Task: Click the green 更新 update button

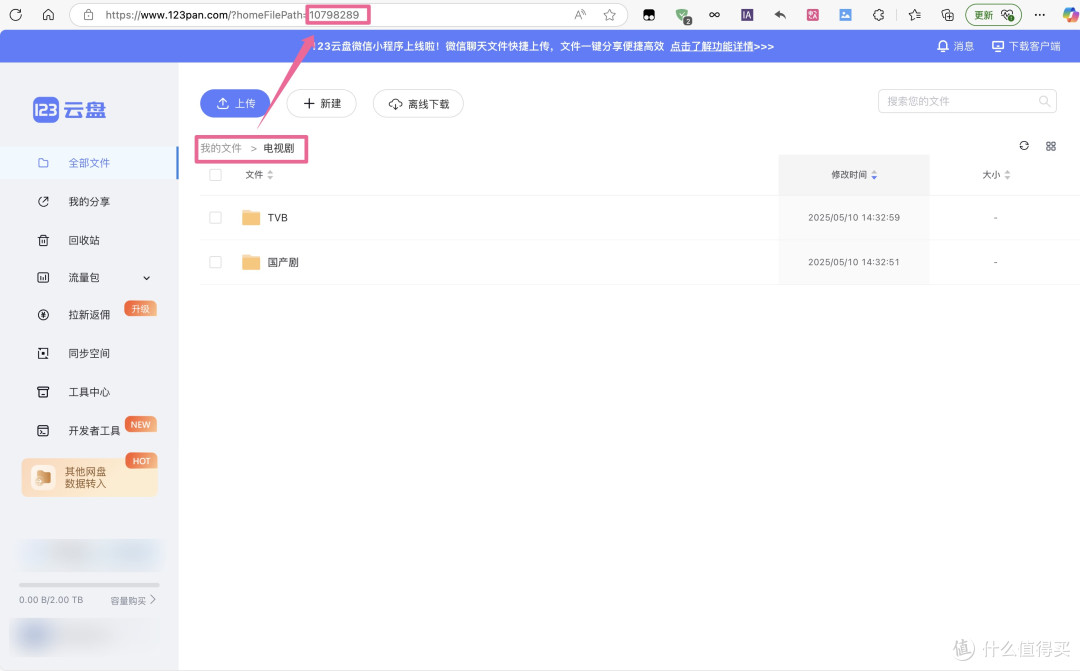Action: [993, 14]
